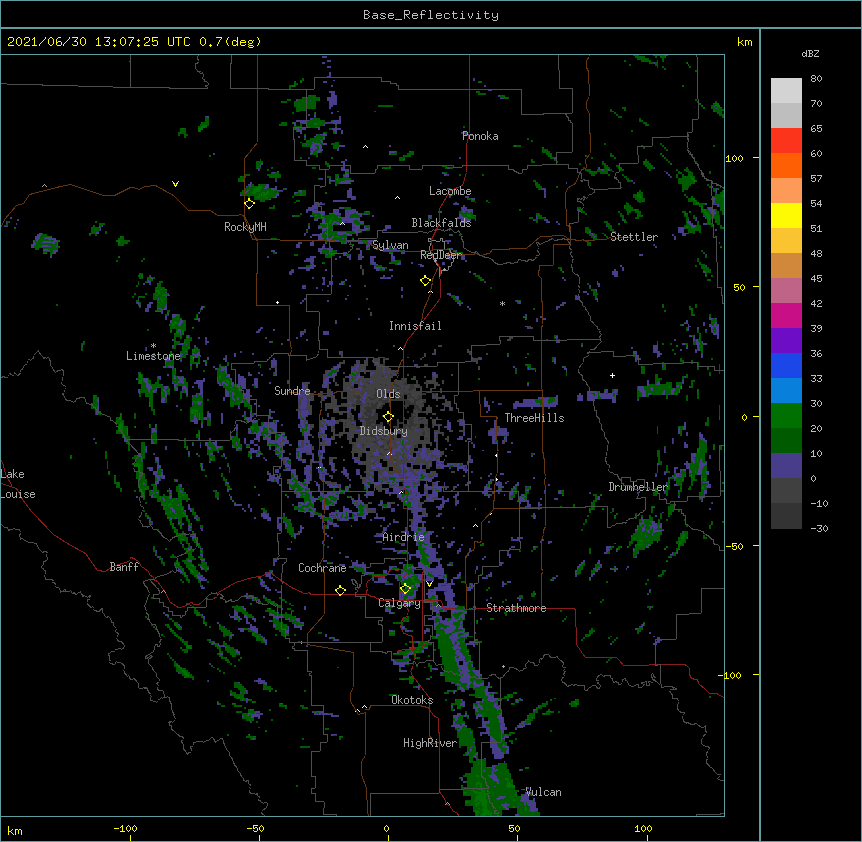Pick the purple 36–39 dBZ legend swatch
This screenshot has width=862, height=842.
786,341
